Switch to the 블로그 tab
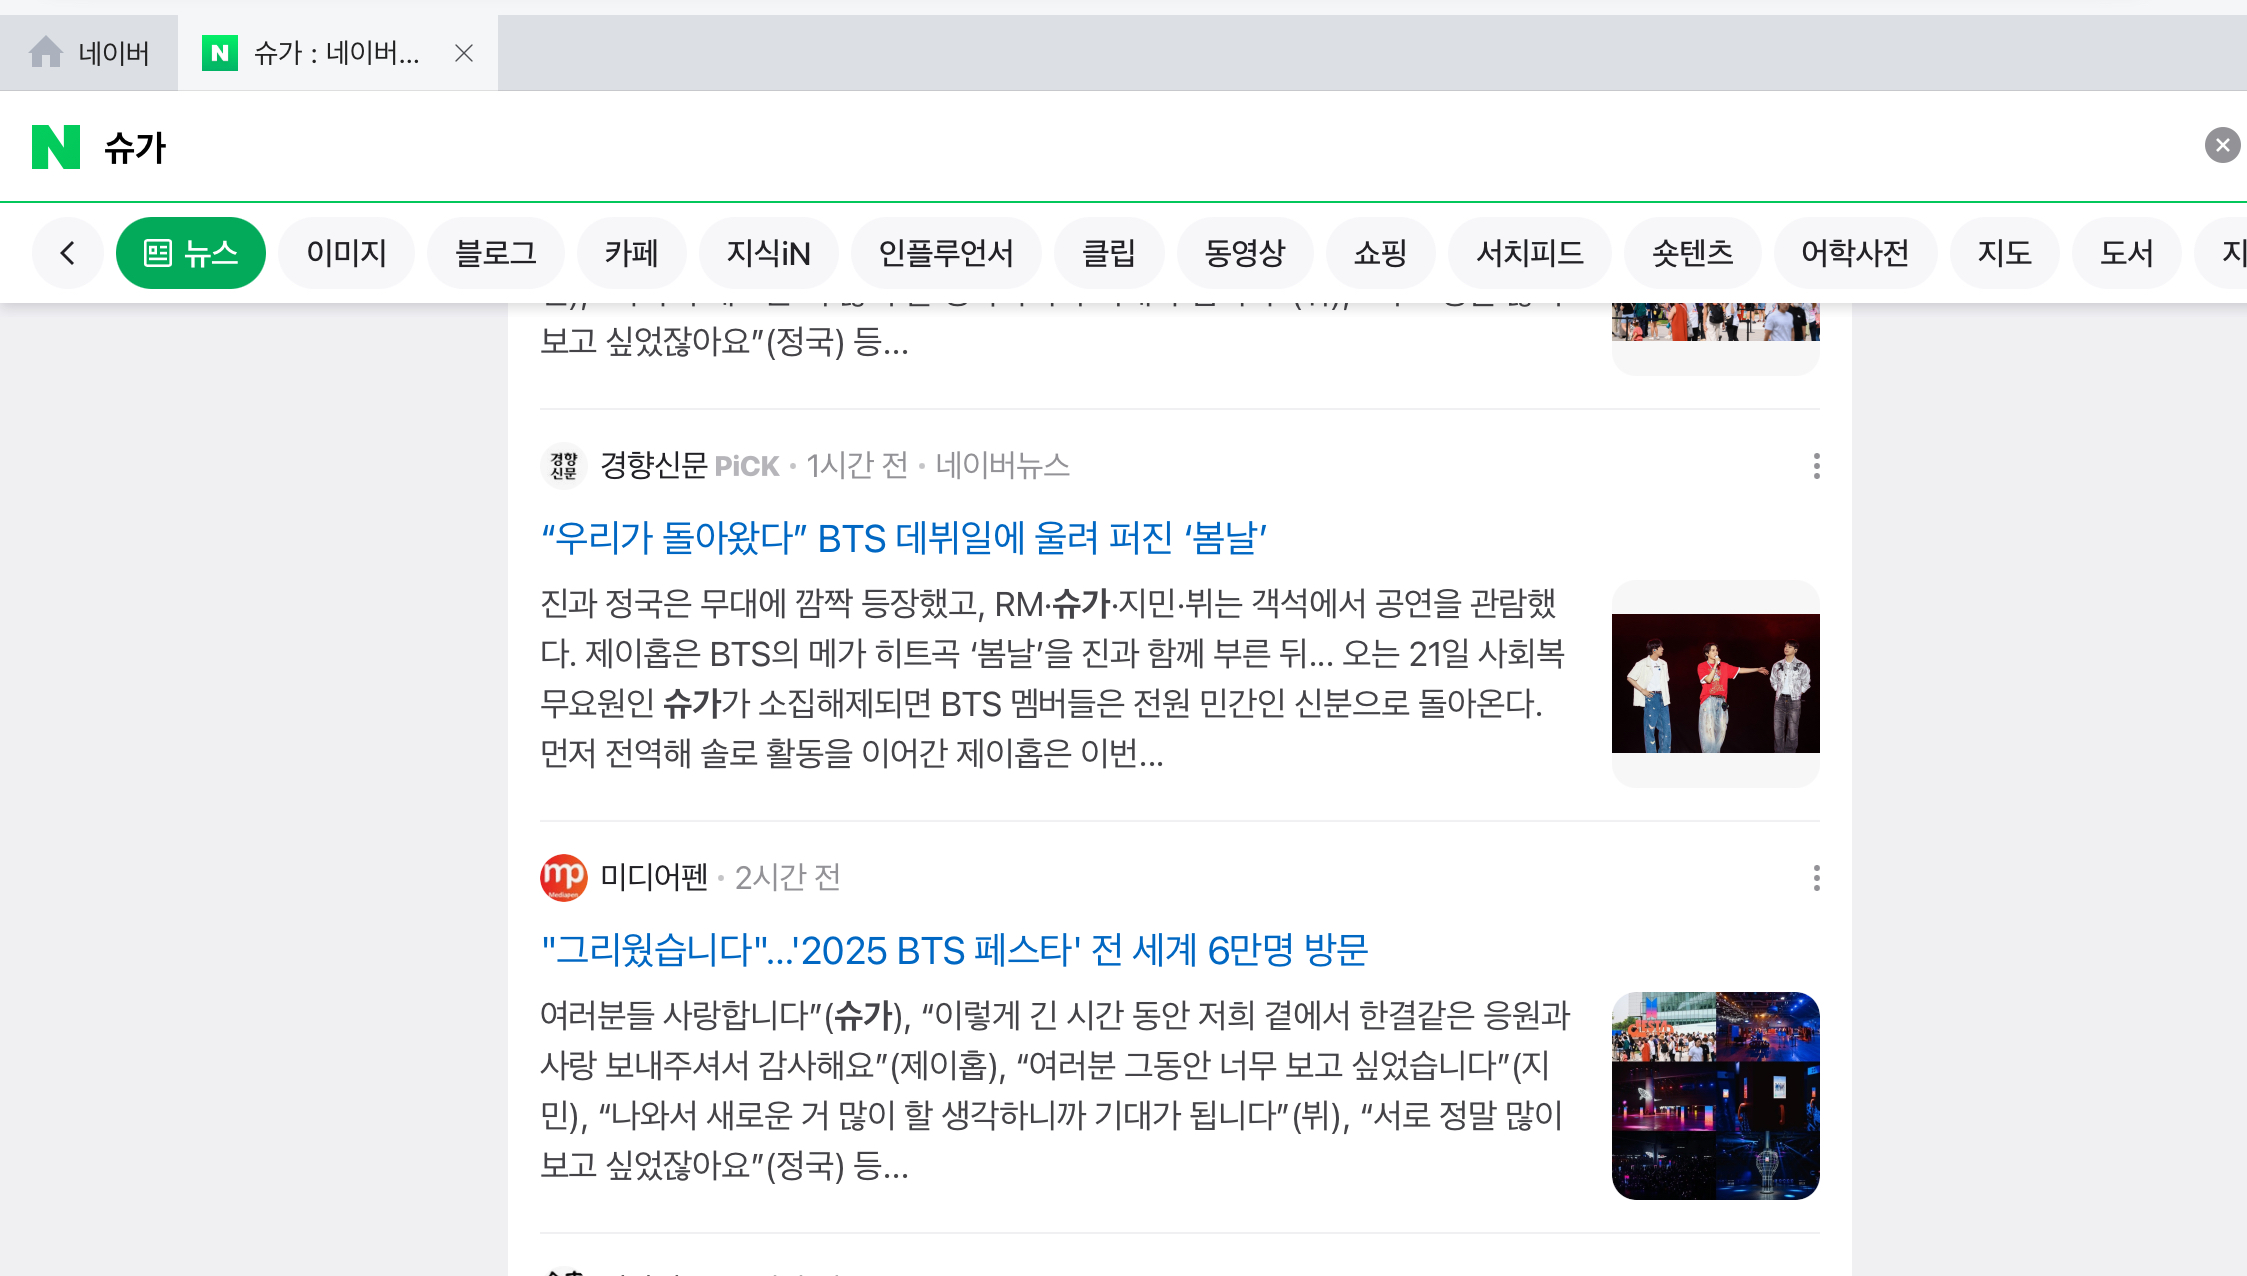Image resolution: width=2247 pixels, height=1276 pixels. coord(496,253)
